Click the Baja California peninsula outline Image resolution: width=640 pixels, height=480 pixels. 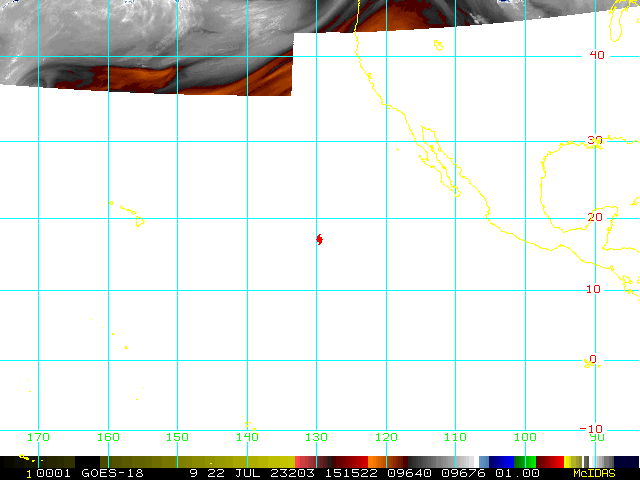pos(440,161)
